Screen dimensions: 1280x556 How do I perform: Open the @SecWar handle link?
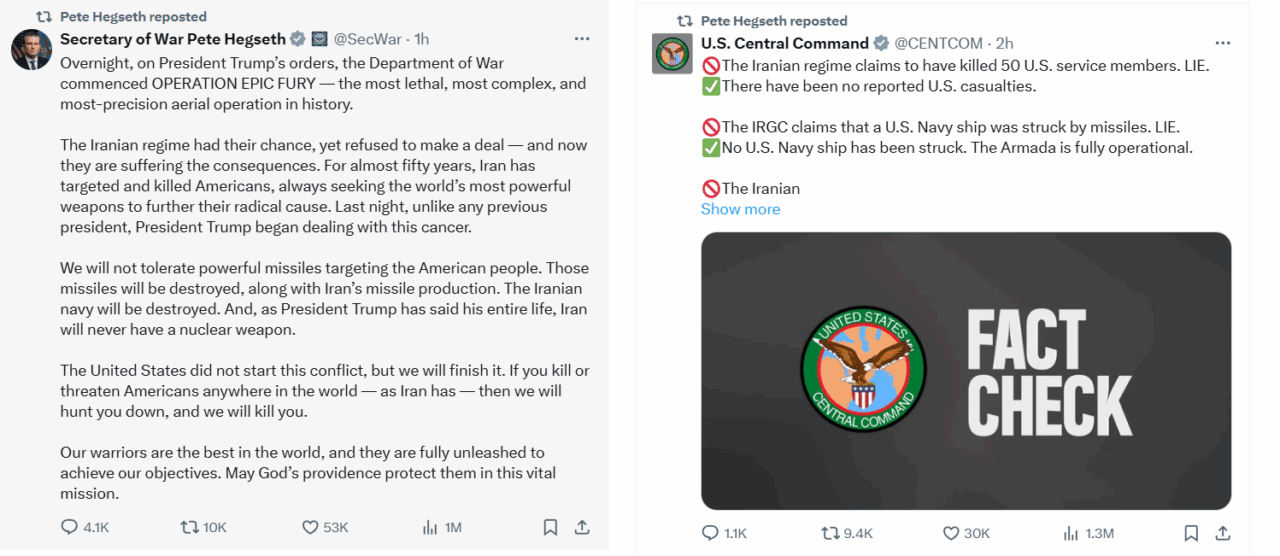pyautogui.click(x=367, y=39)
